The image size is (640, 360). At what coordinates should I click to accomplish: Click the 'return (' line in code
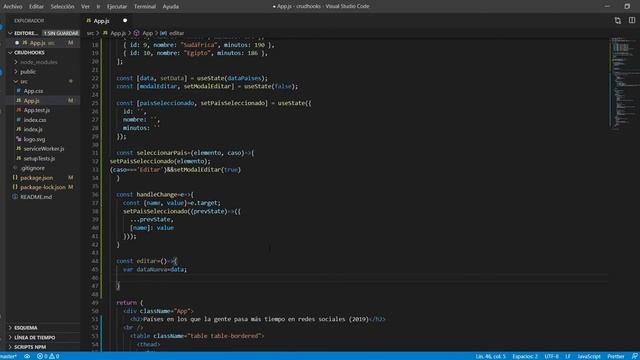click(129, 303)
